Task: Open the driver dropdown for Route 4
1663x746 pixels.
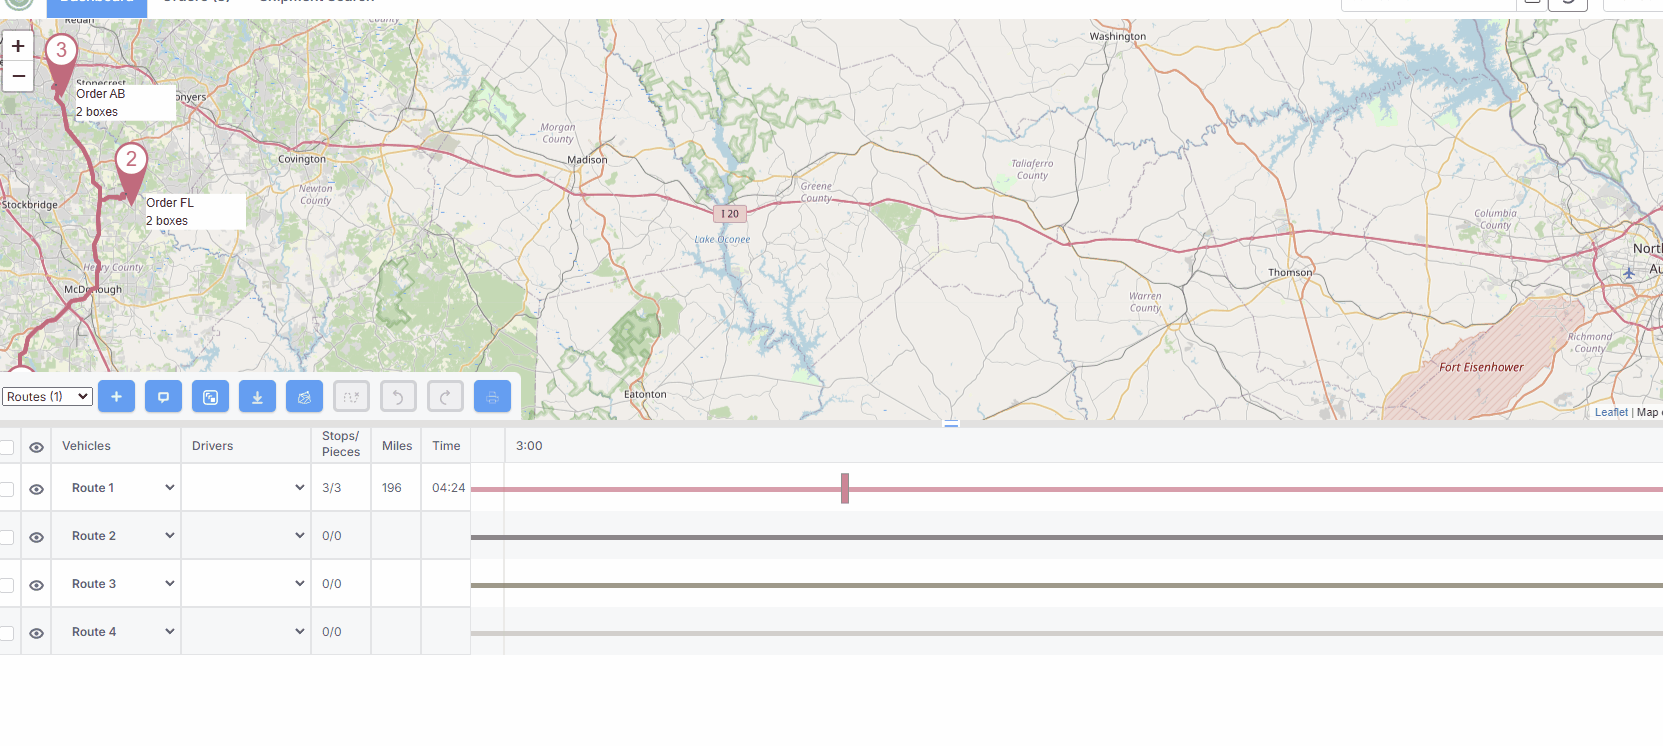Action: [x=248, y=632]
